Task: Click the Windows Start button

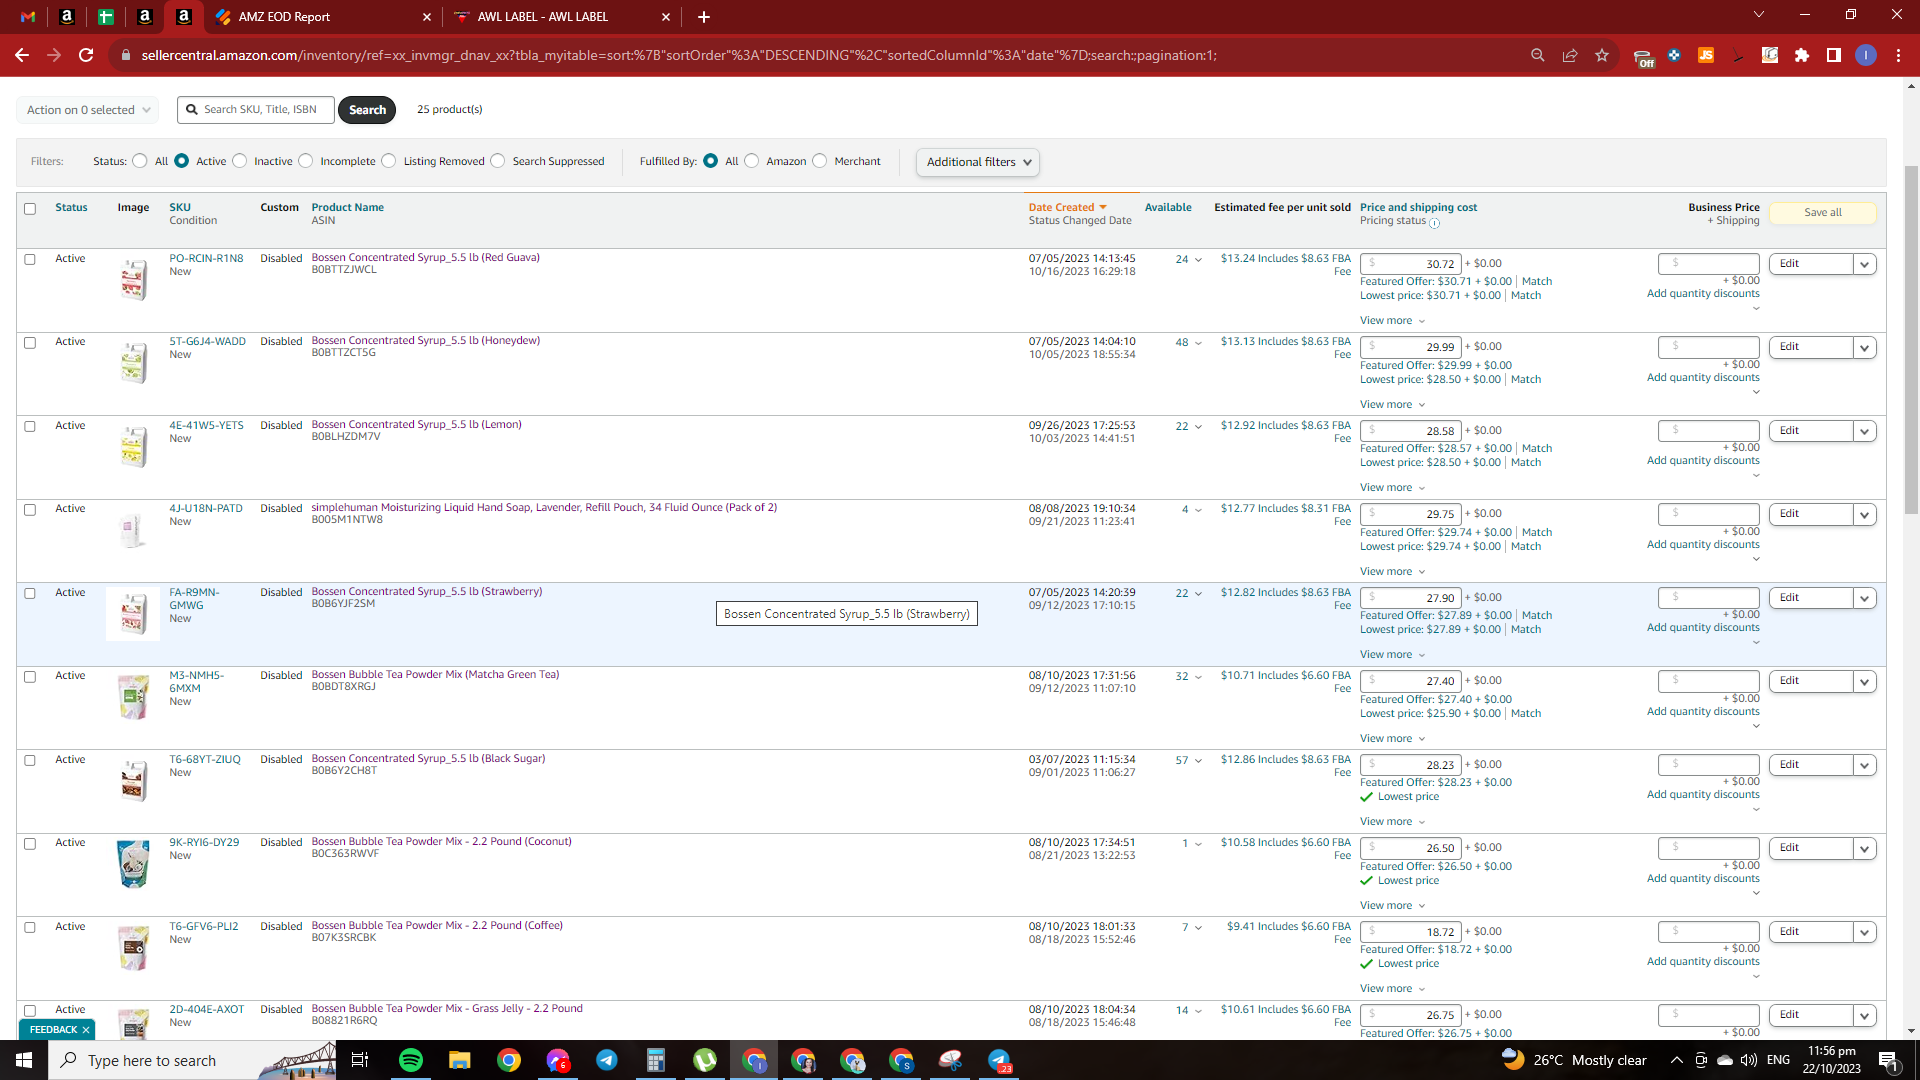Action: pos(24,1060)
